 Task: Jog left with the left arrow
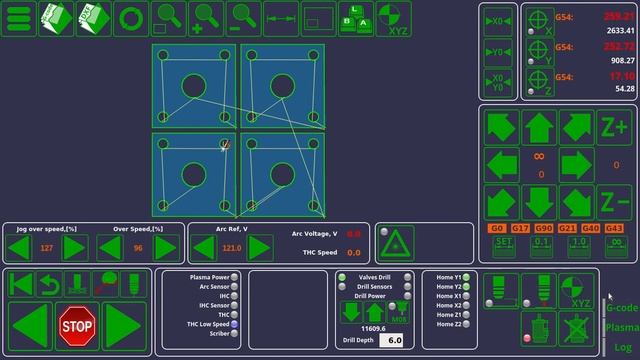tap(502, 165)
